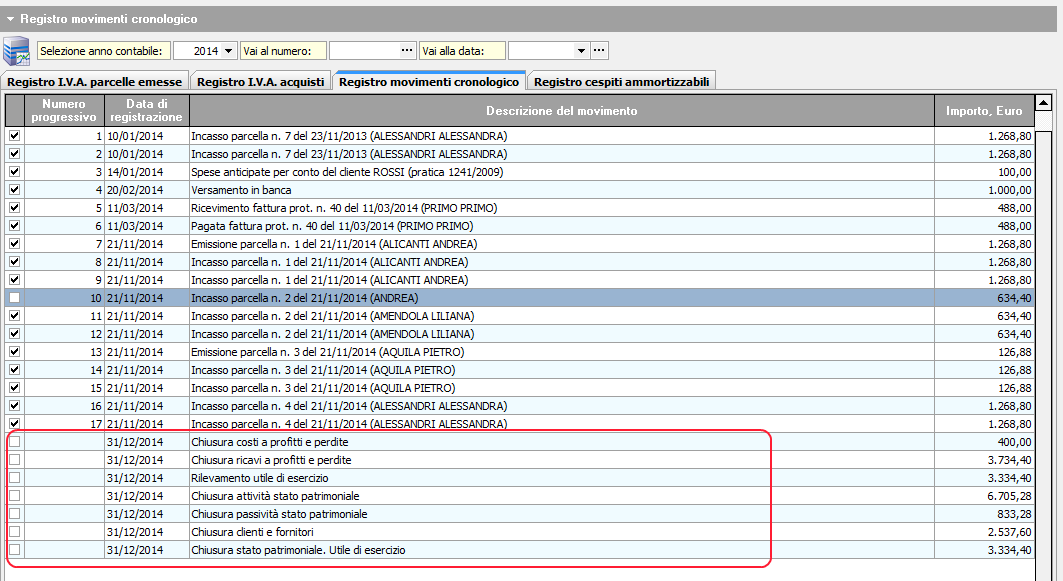Viewport: 1063px width, 581px height.
Task: Check the checkbox for row number 10
Action: pyautogui.click(x=14, y=298)
